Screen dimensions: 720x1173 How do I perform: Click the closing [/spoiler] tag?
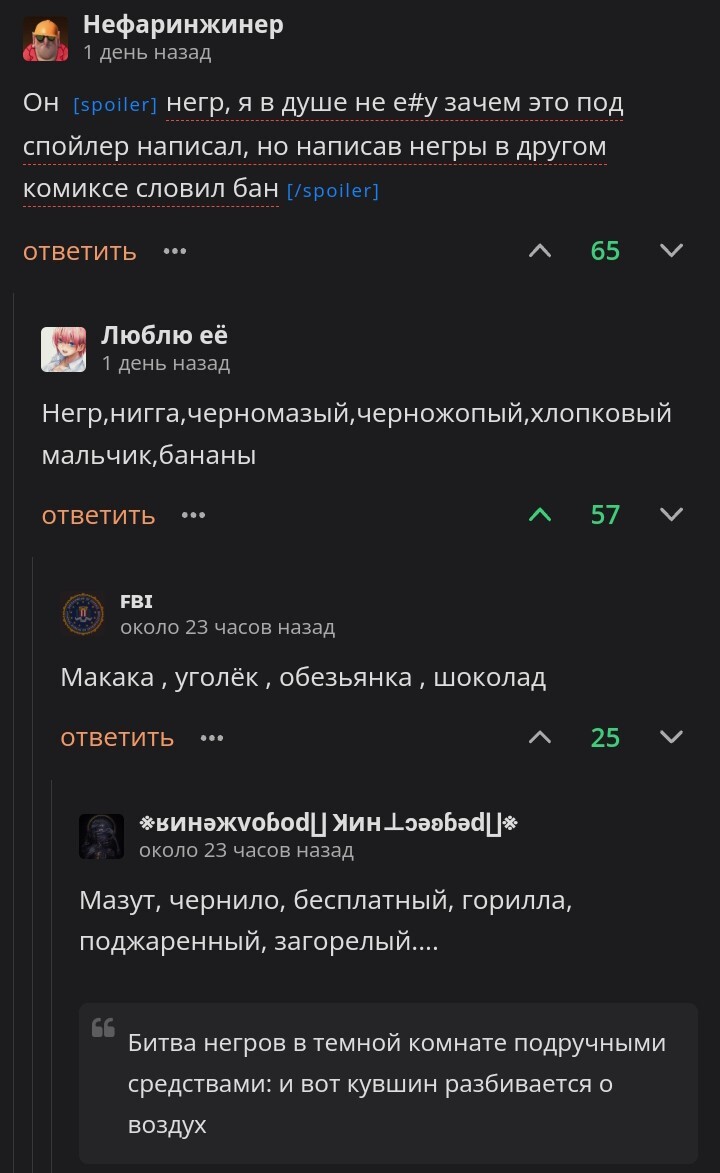click(333, 191)
